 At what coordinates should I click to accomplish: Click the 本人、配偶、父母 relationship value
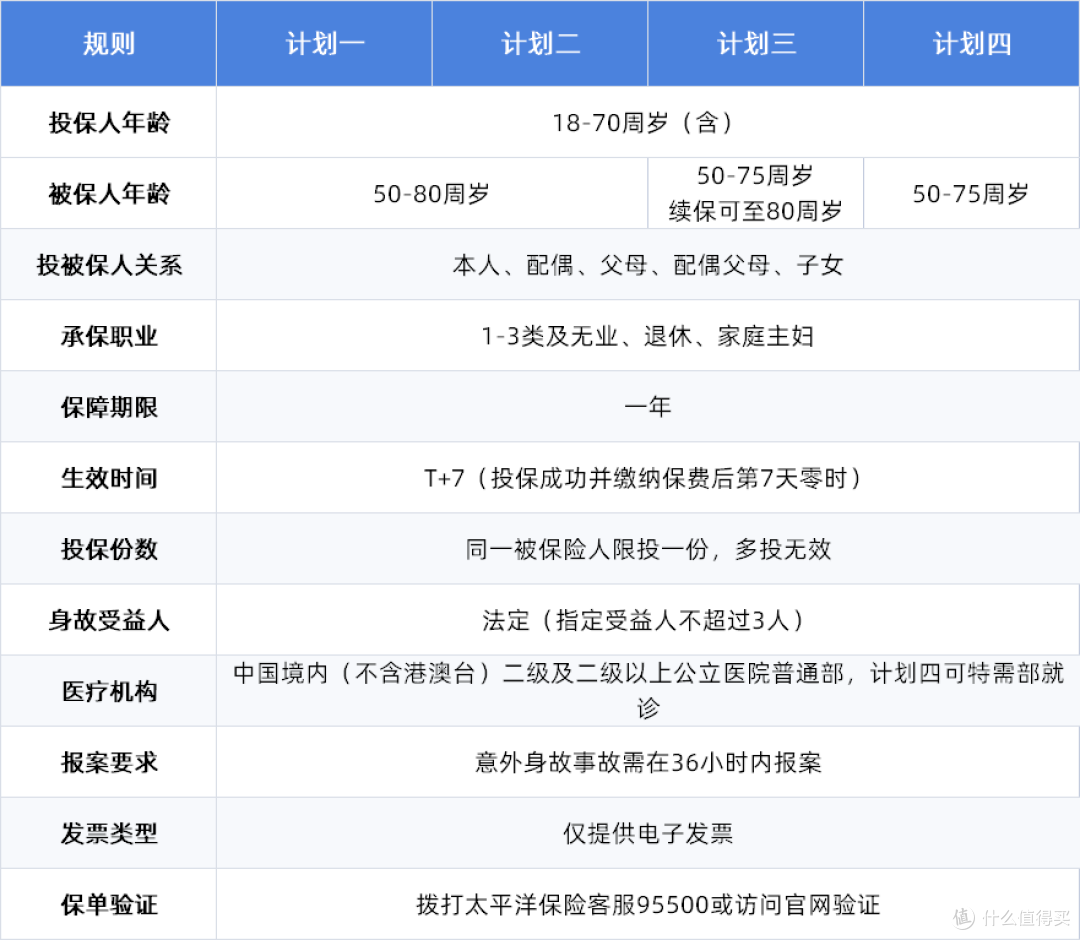pyautogui.click(x=647, y=265)
